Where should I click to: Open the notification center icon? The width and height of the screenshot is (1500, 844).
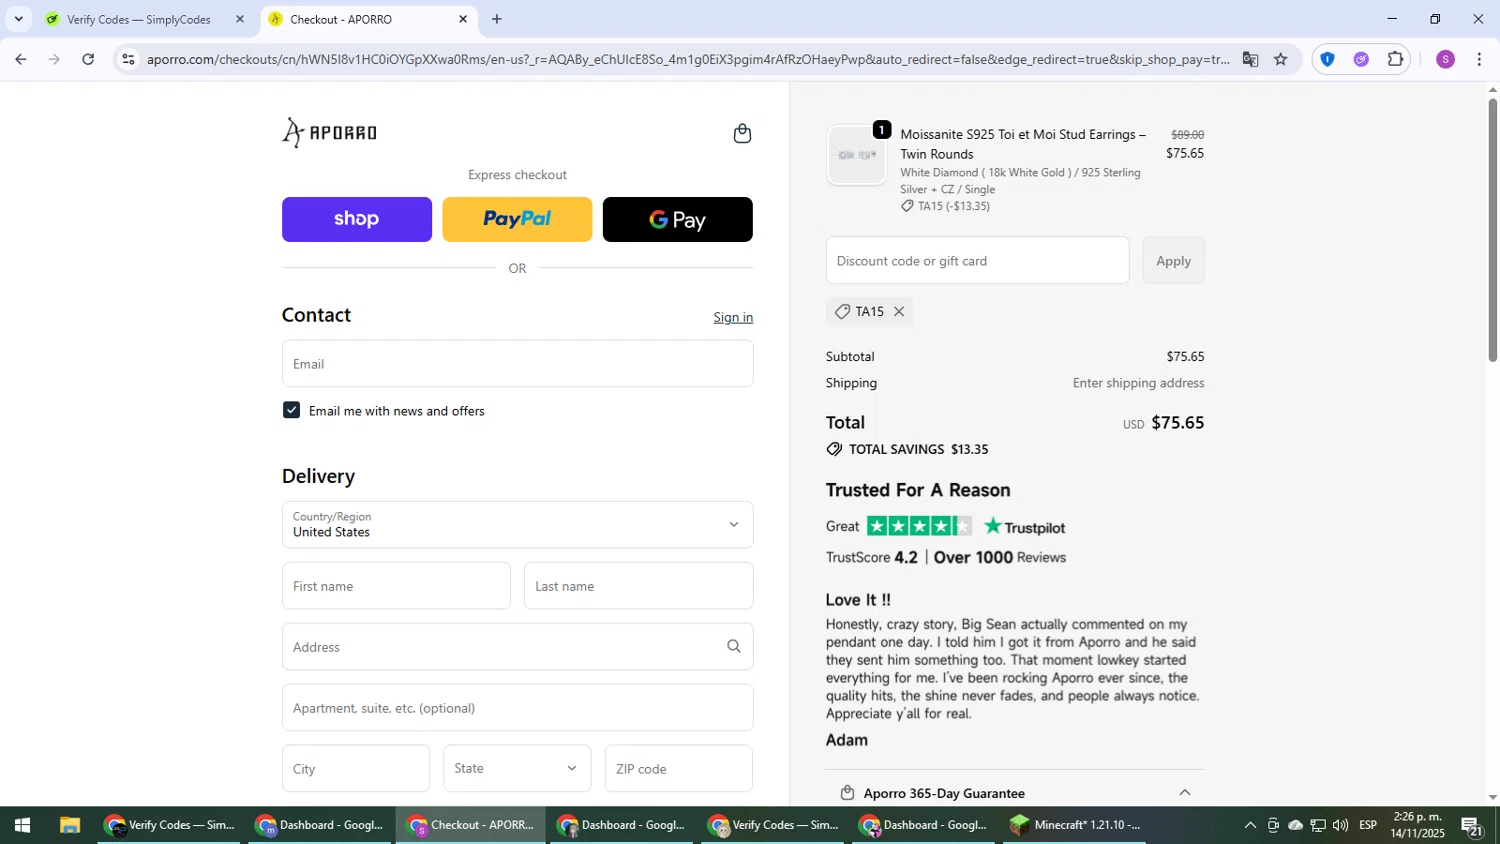click(x=1472, y=826)
